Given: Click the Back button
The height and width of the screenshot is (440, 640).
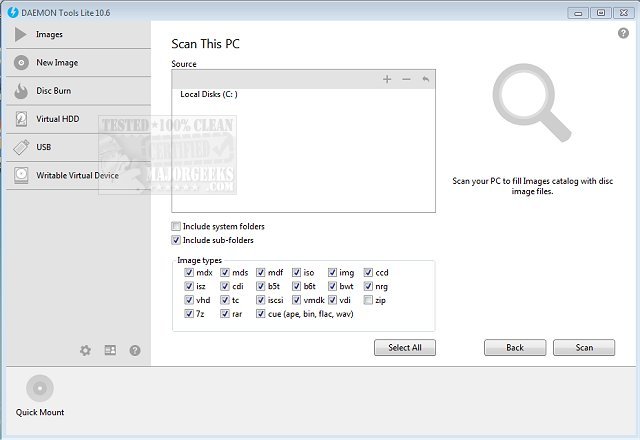Looking at the screenshot, I should [x=515, y=347].
